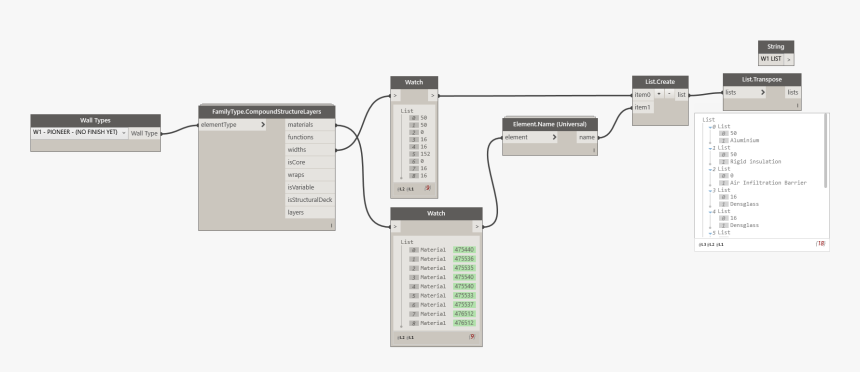860x372 pixels.
Task: Click the W1 LIST text field
Action: 771,59
